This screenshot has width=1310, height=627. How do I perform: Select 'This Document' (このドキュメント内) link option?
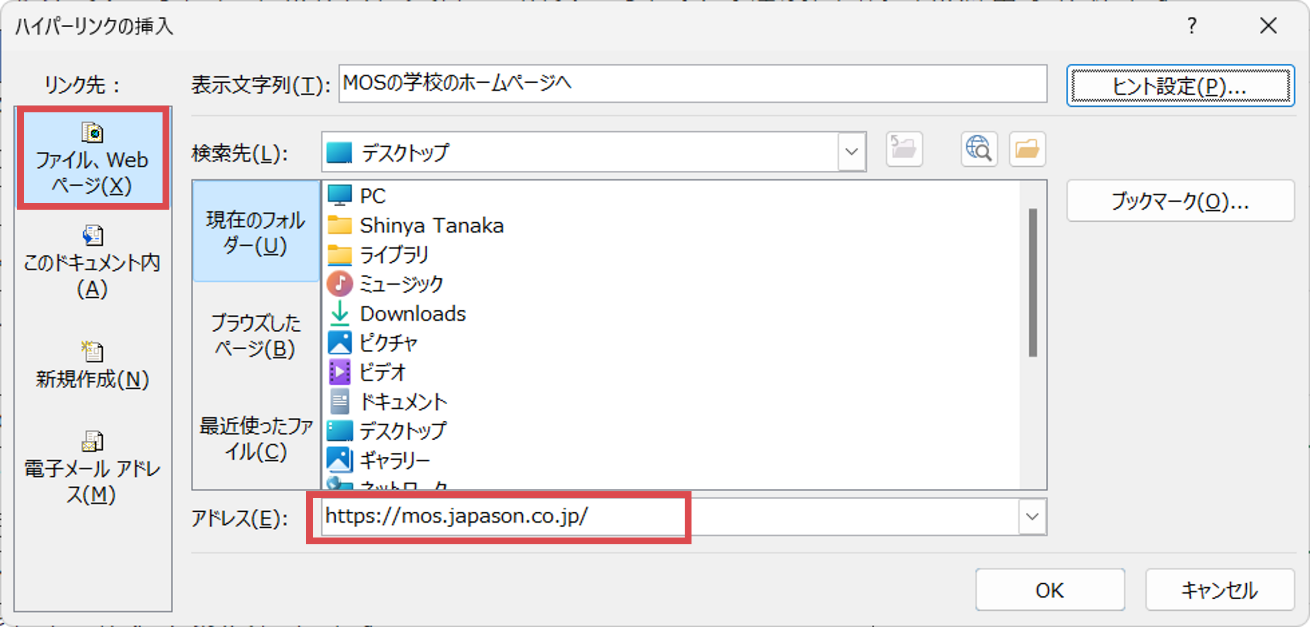click(x=92, y=263)
